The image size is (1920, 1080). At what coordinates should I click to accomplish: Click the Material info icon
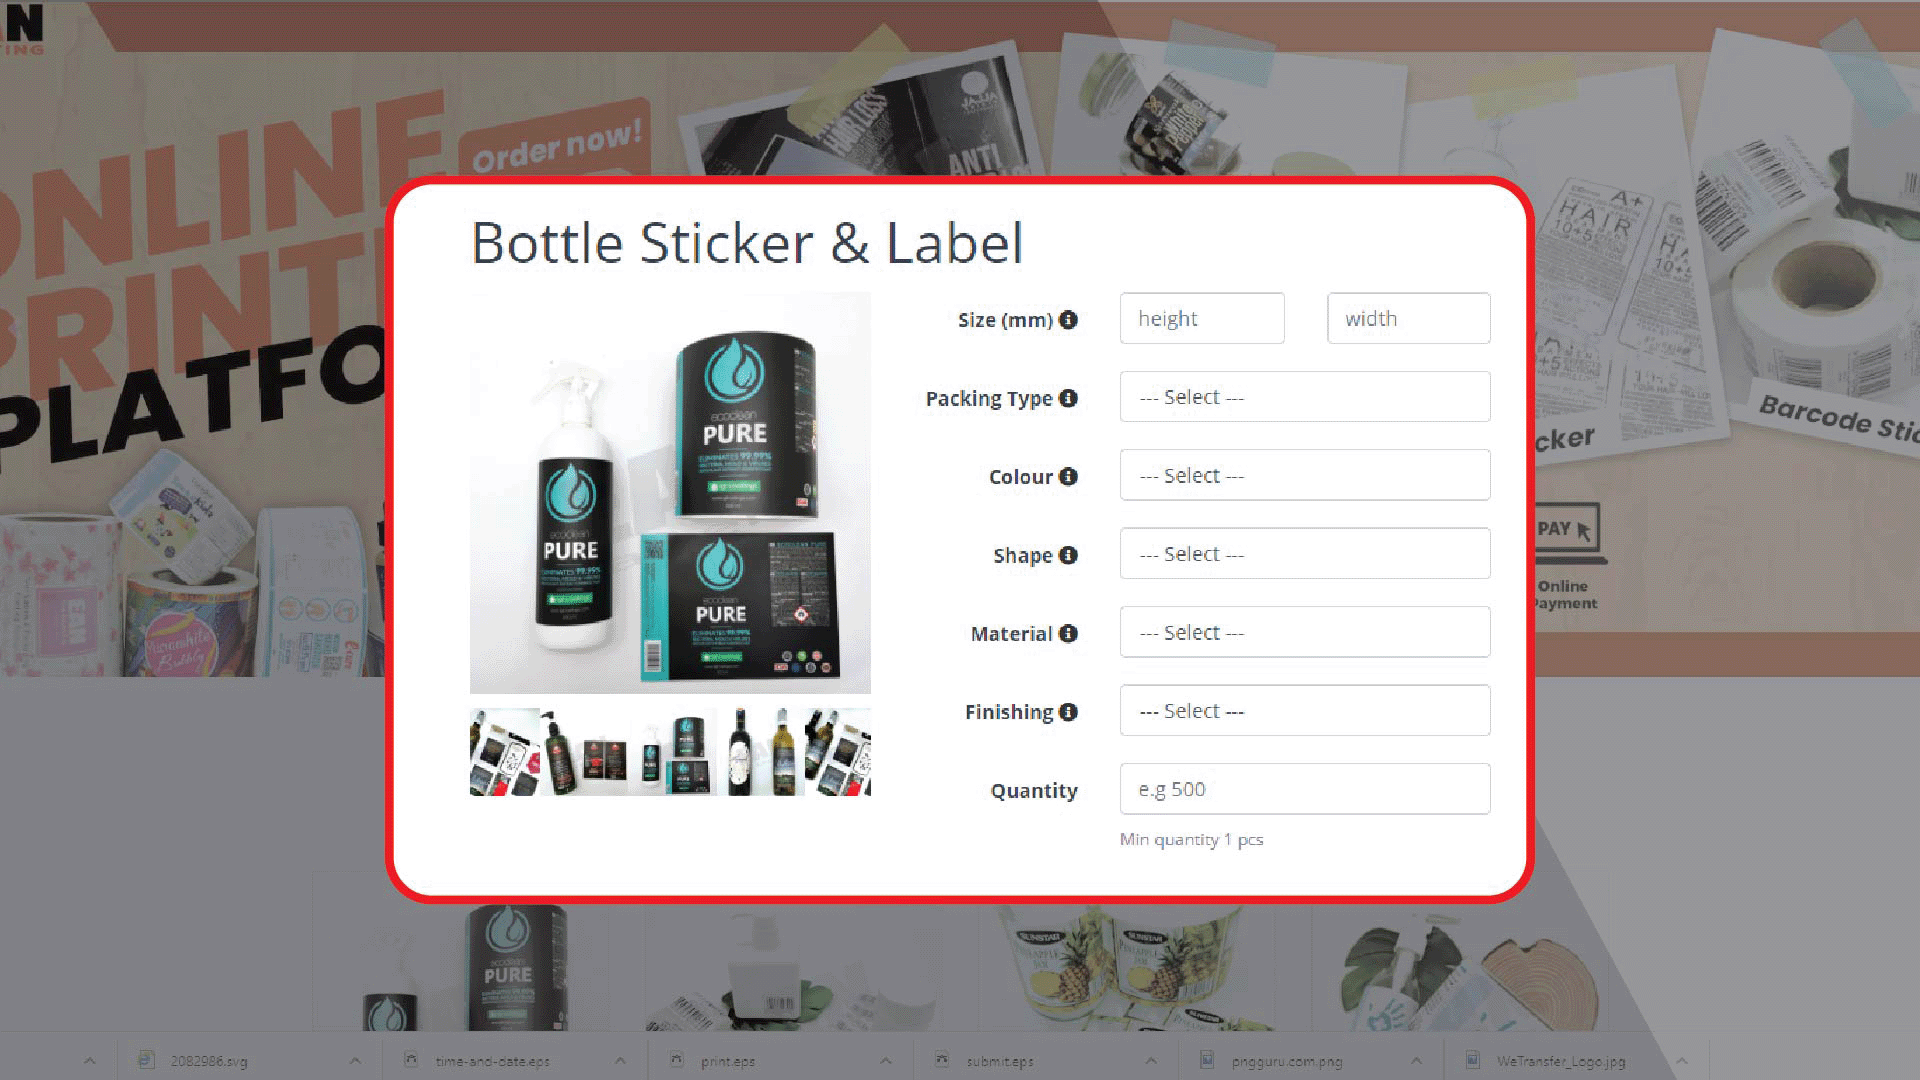(x=1068, y=633)
